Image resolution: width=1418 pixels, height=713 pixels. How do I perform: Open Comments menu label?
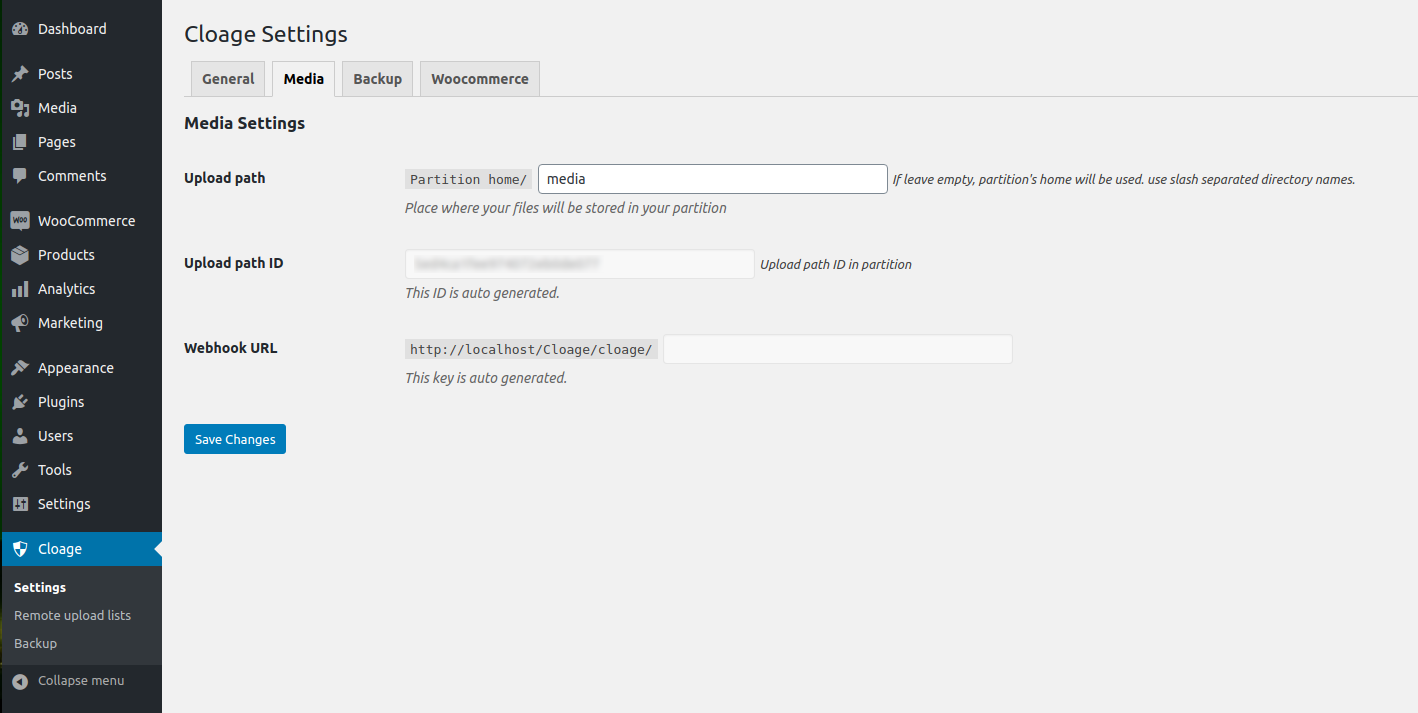click(72, 176)
